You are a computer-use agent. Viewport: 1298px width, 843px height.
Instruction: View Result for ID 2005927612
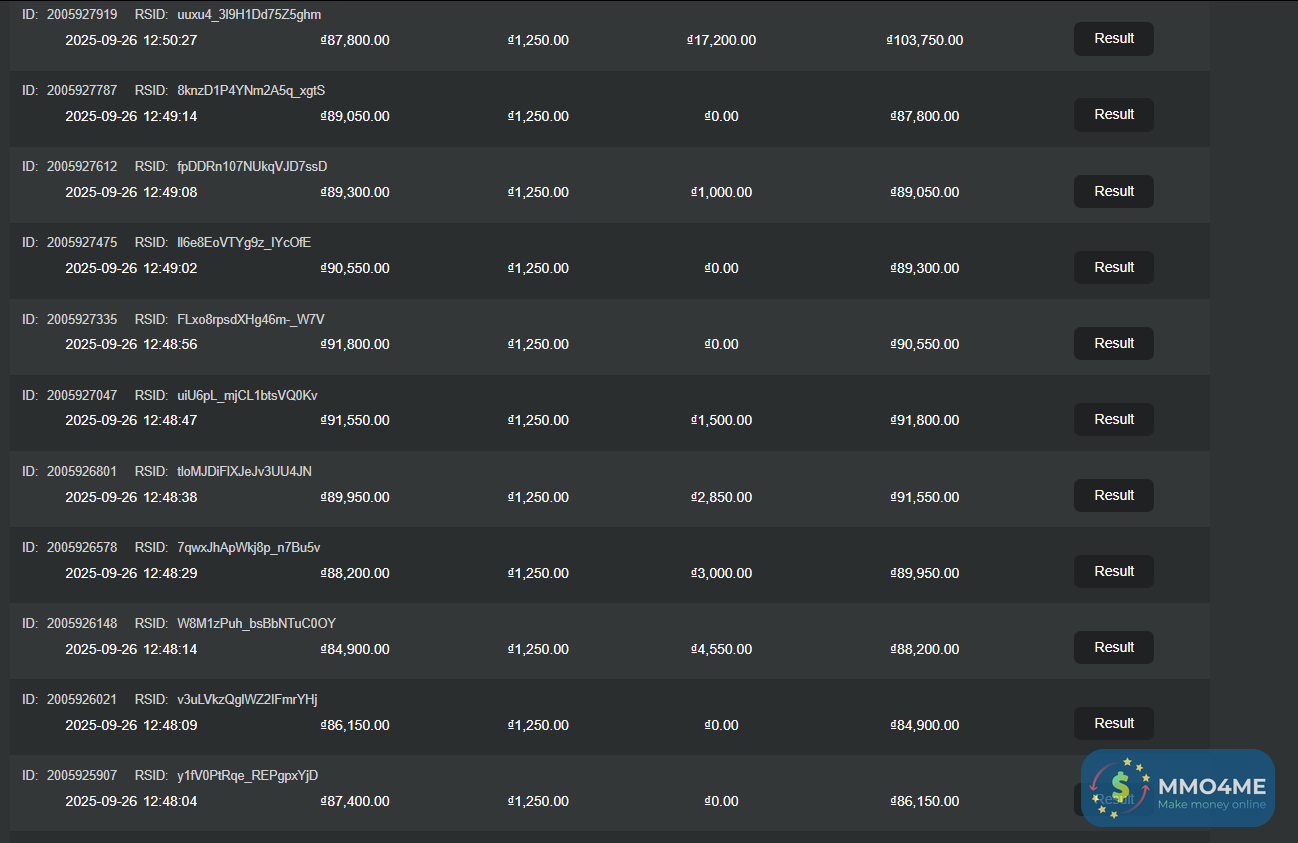coord(1113,191)
